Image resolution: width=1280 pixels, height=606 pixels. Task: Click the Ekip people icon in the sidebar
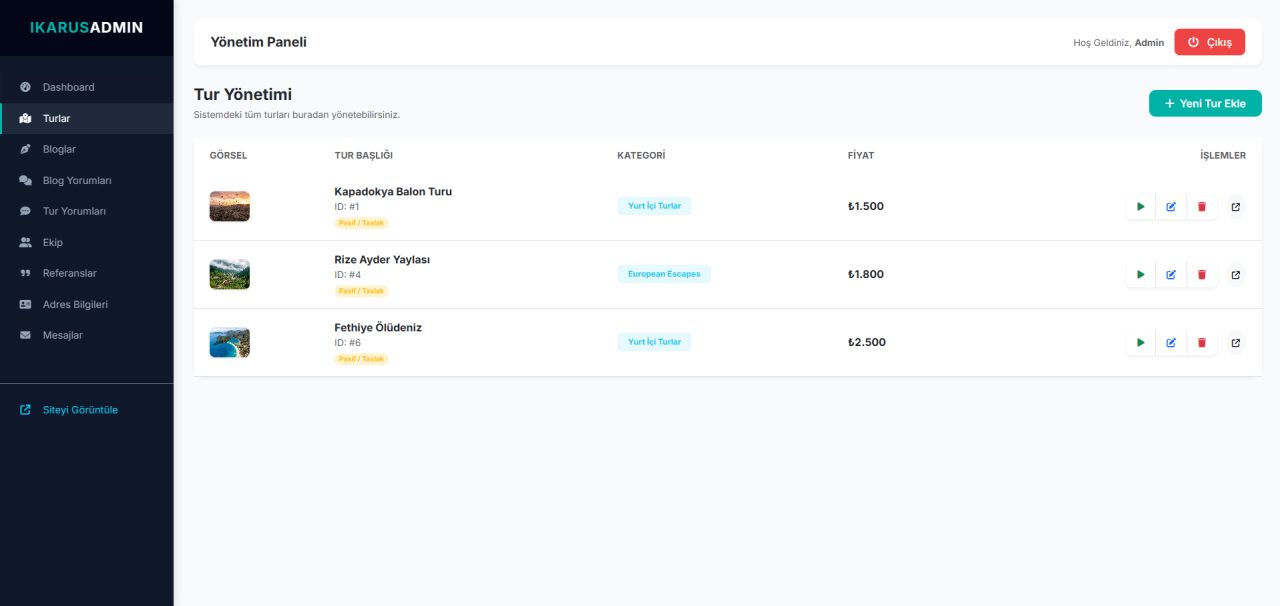(x=25, y=242)
